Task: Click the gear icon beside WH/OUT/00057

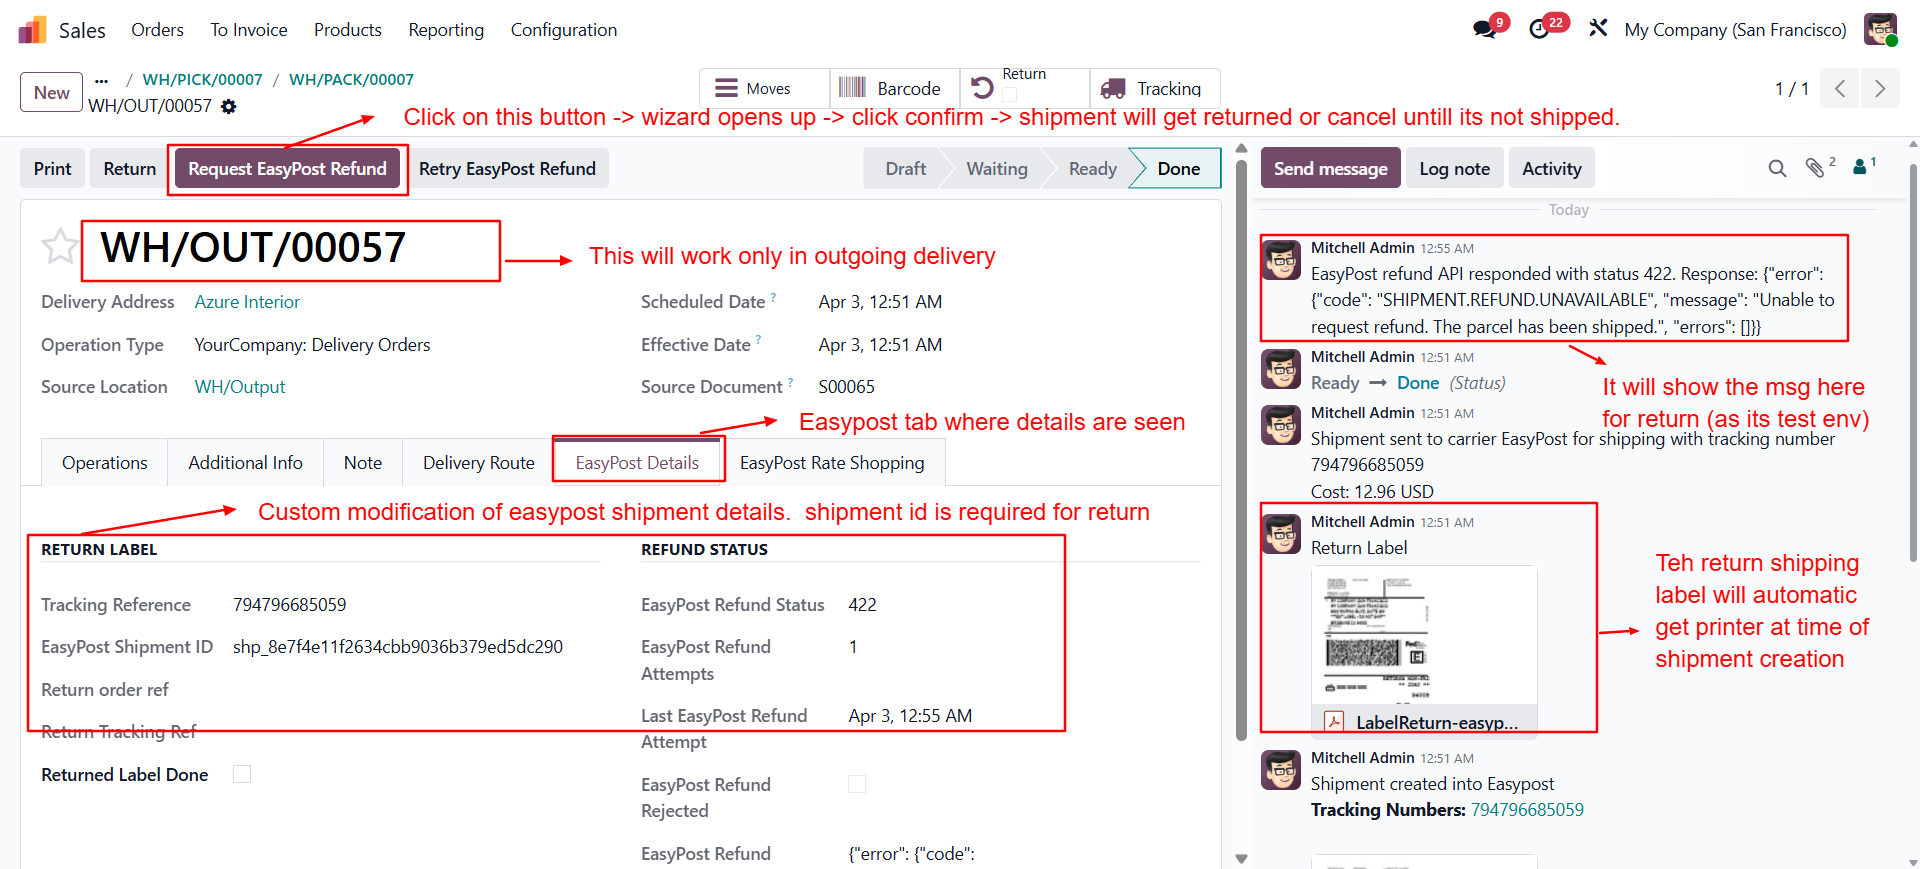Action: (x=229, y=106)
